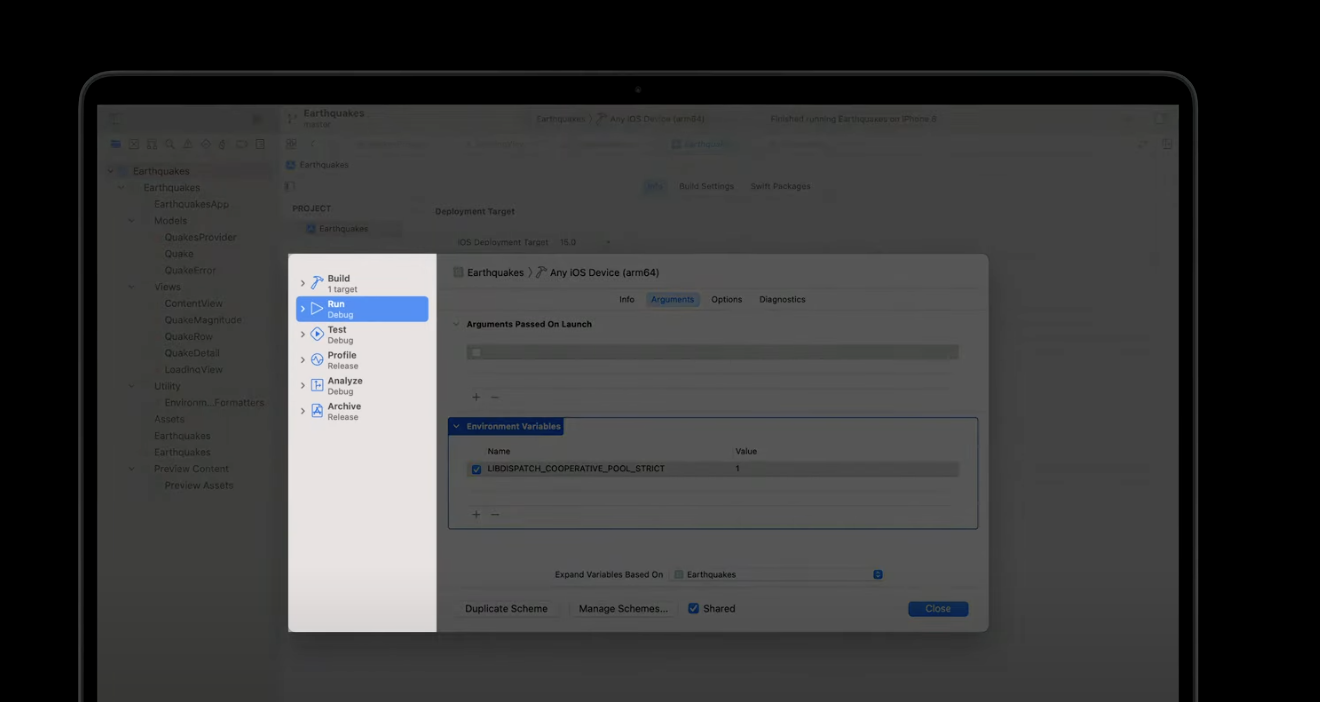Expand the Run action chevron
The width and height of the screenshot is (1320, 702).
(x=303, y=309)
